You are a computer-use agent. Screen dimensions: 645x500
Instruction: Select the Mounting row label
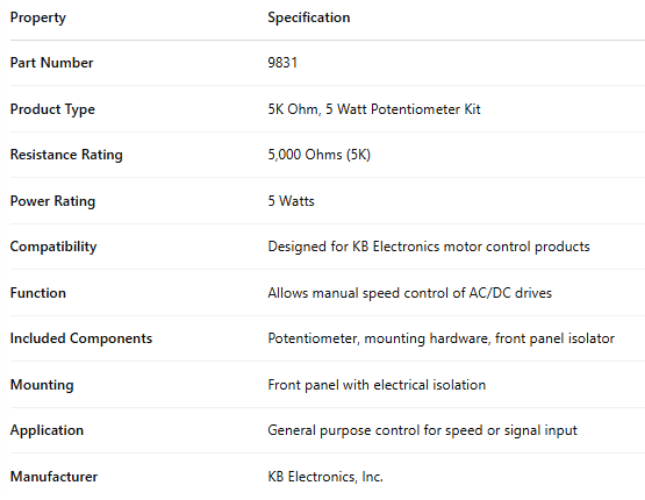42,385
